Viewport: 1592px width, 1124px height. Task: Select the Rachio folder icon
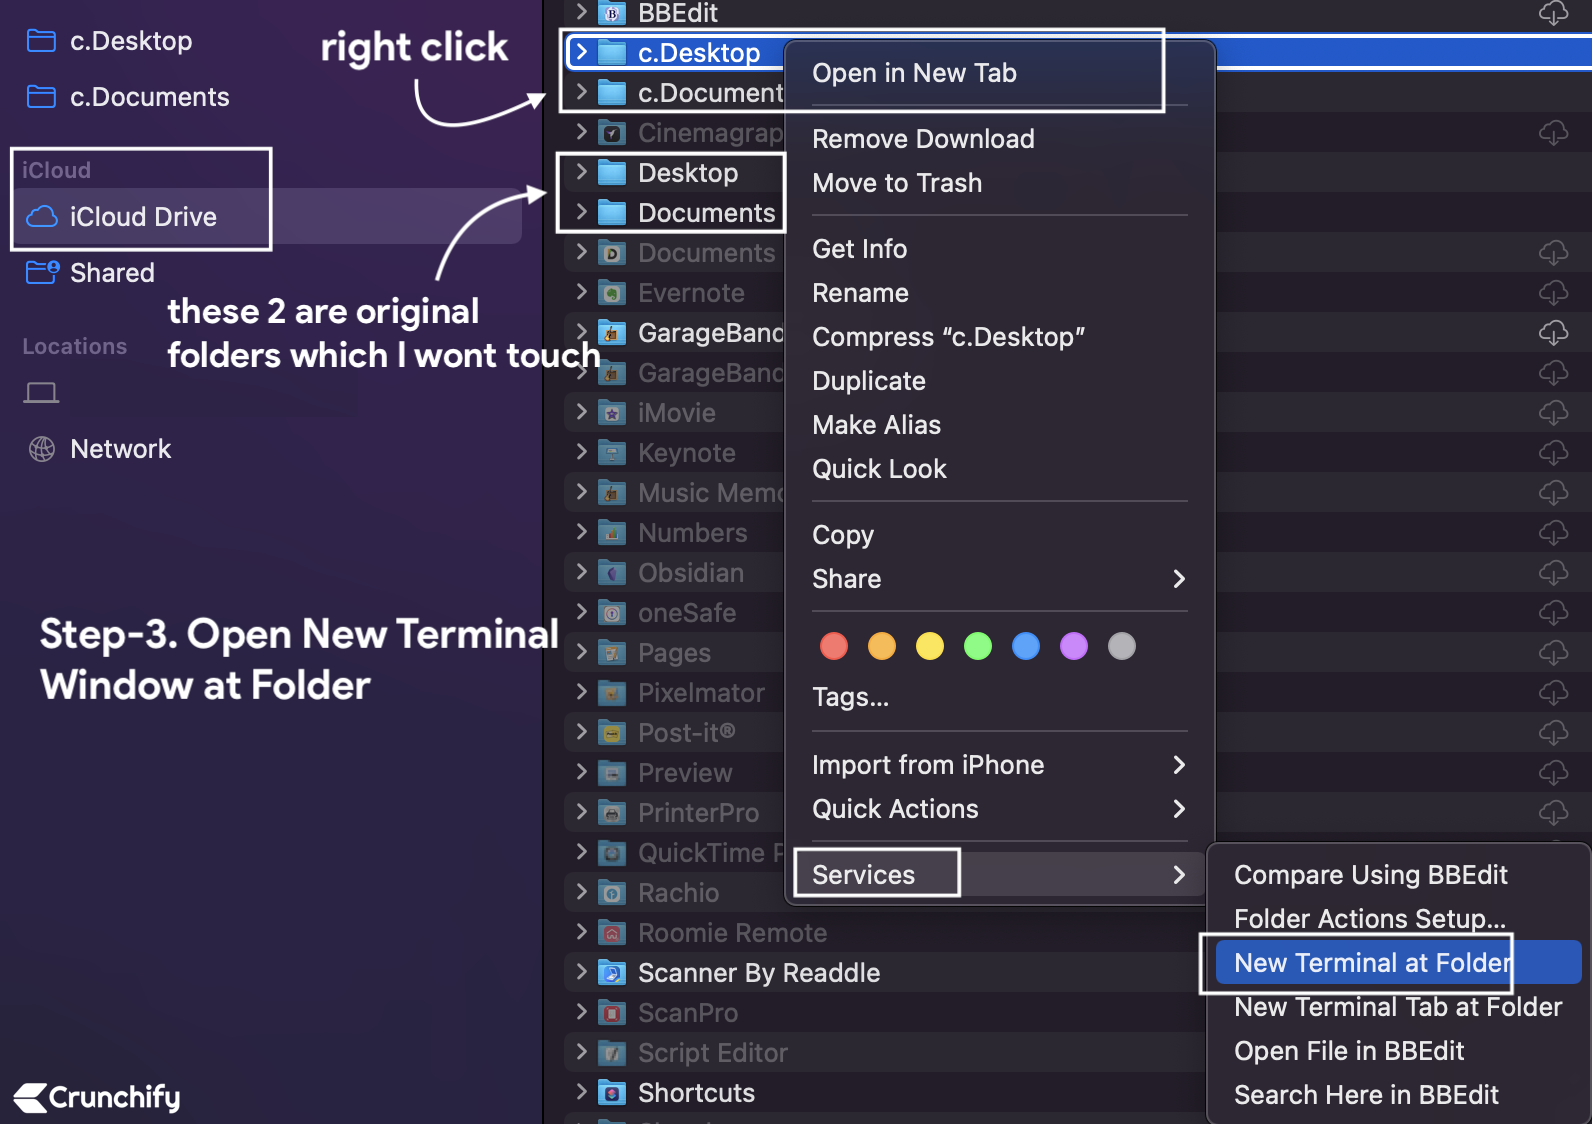tap(611, 893)
